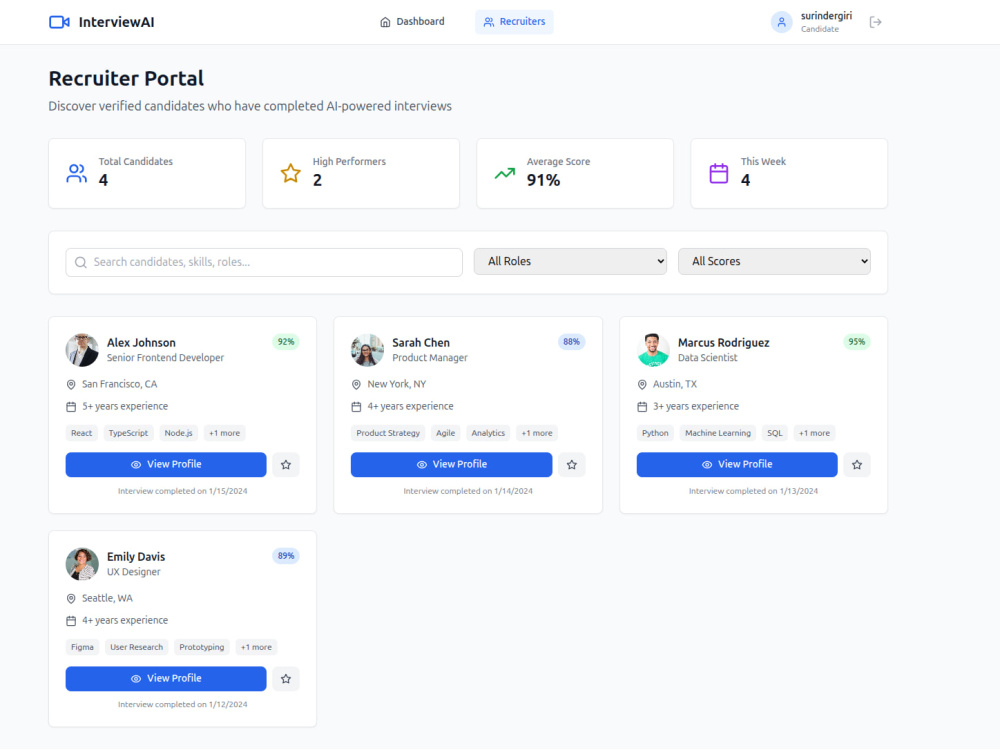
Task: Click the React skill tag
Action: coord(82,433)
